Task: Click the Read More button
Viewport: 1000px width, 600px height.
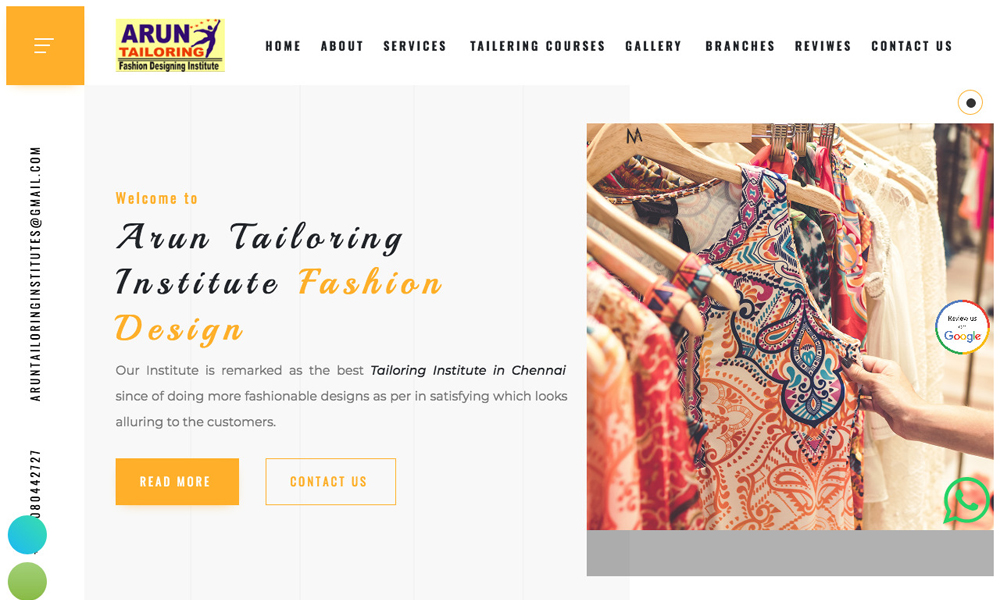Action: 177,481
